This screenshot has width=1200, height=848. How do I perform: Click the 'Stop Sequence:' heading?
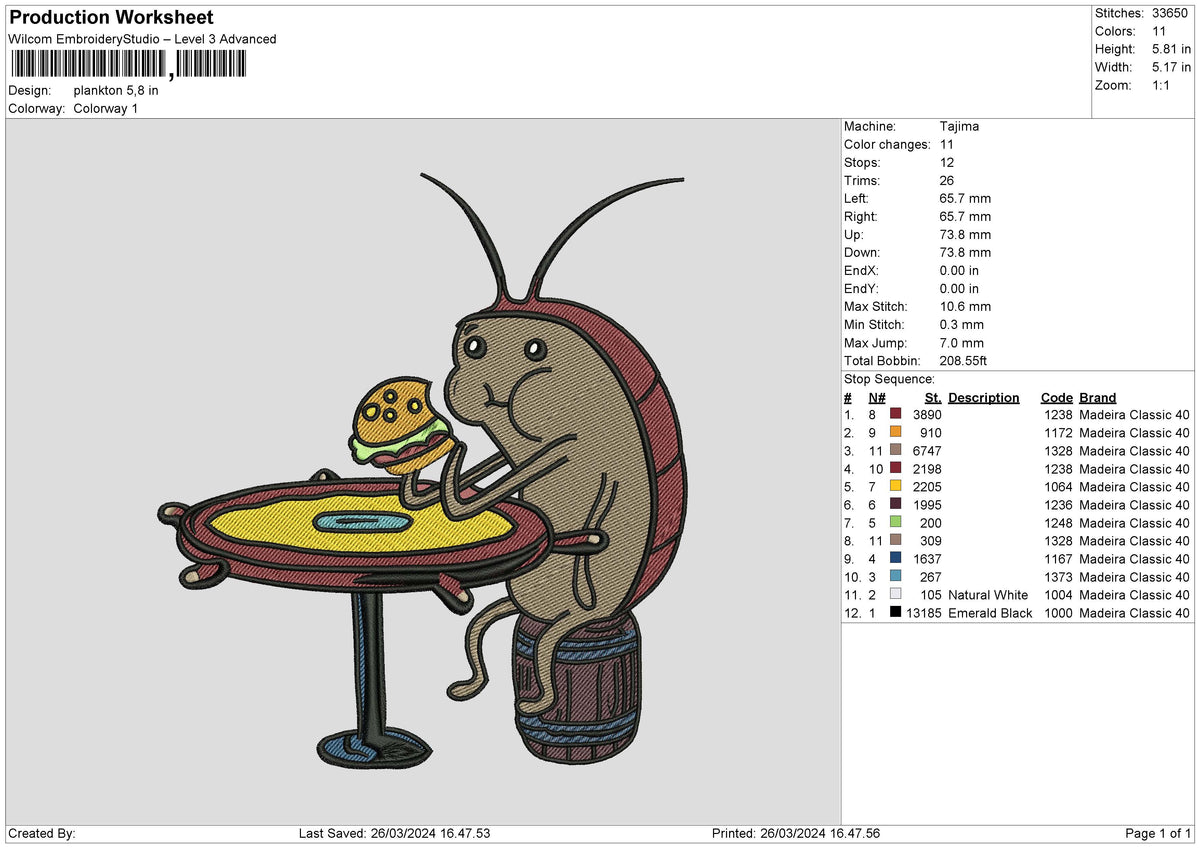[889, 379]
